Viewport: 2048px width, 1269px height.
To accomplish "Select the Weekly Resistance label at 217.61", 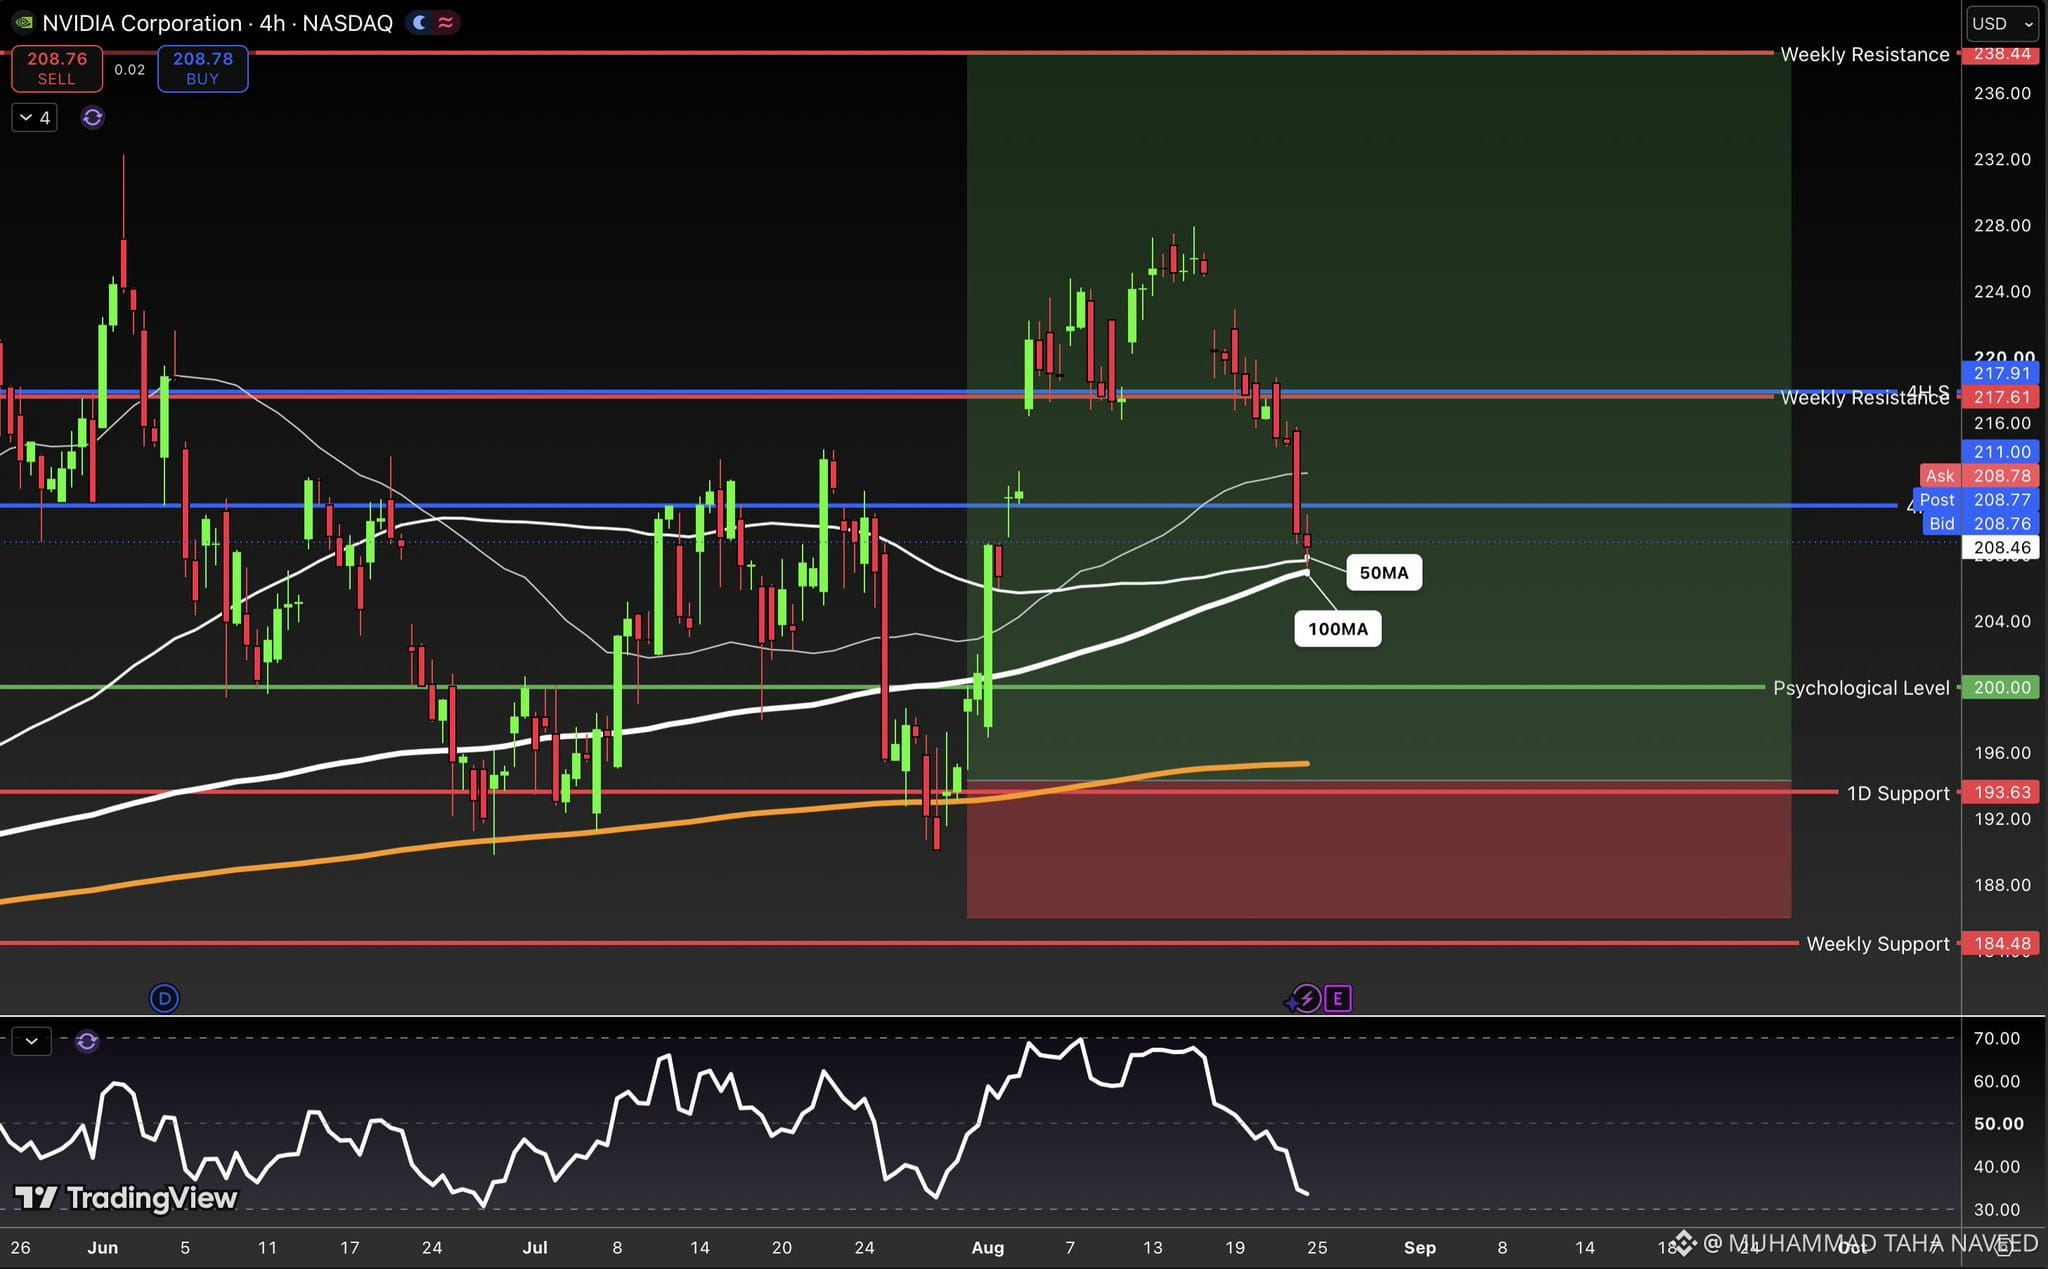I will [x=1865, y=398].
